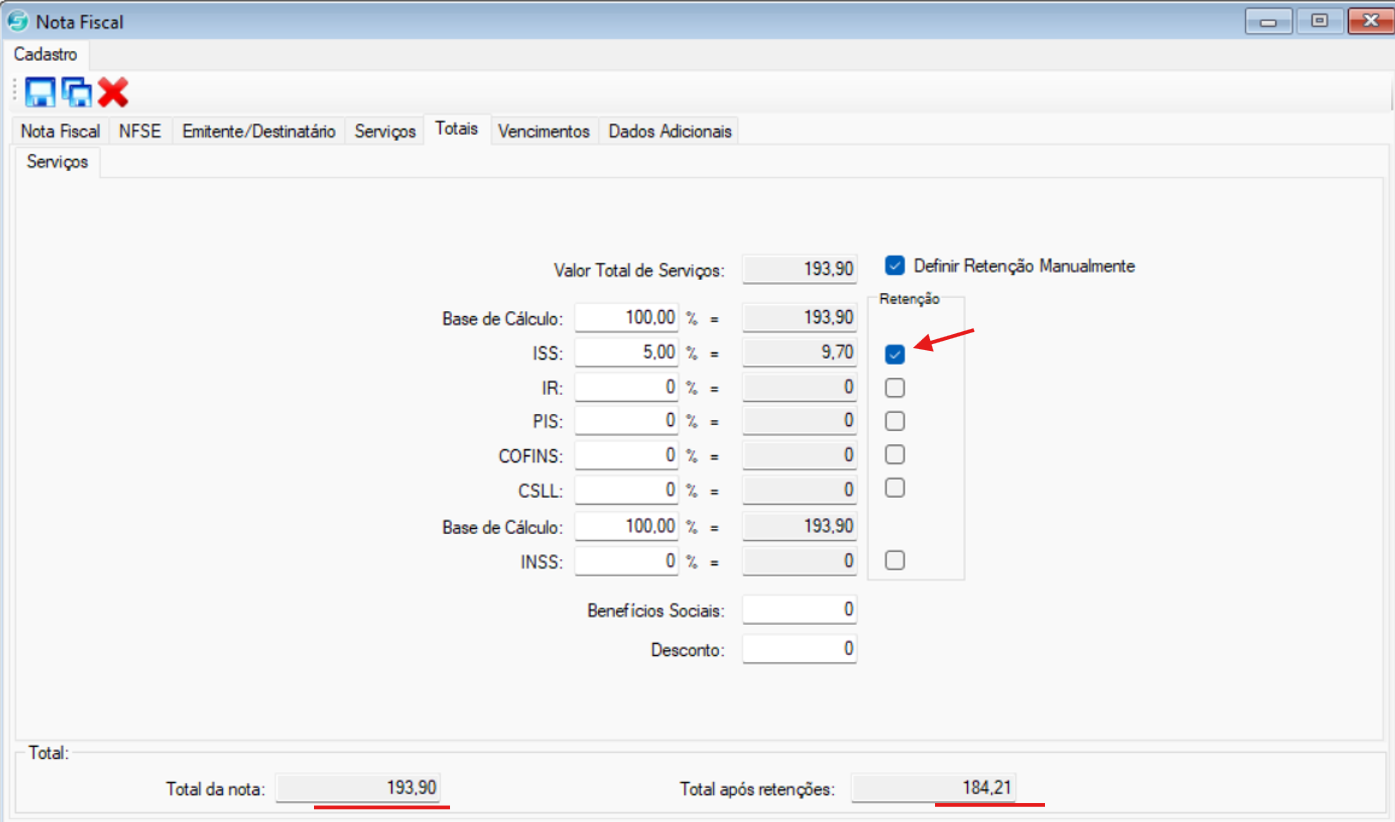This screenshot has width=1395, height=822.
Task: Open the Vencimentos tab
Action: (544, 131)
